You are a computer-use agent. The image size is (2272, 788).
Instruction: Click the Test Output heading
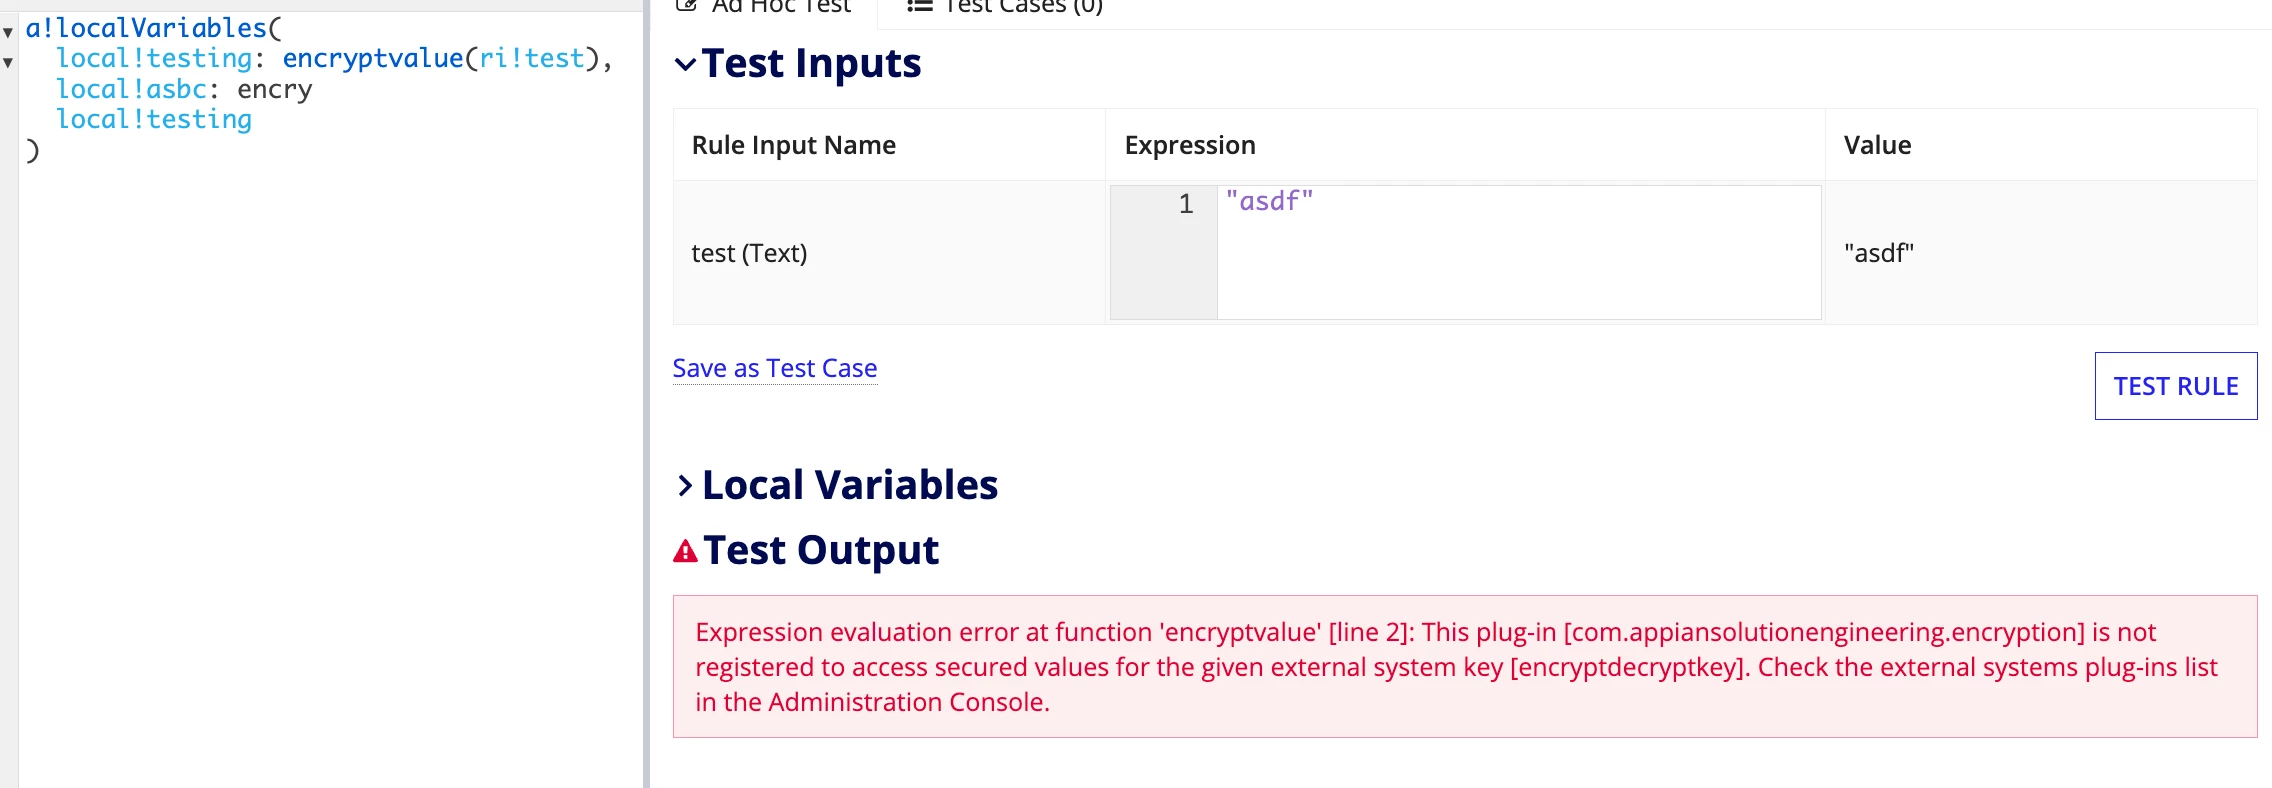pos(821,550)
